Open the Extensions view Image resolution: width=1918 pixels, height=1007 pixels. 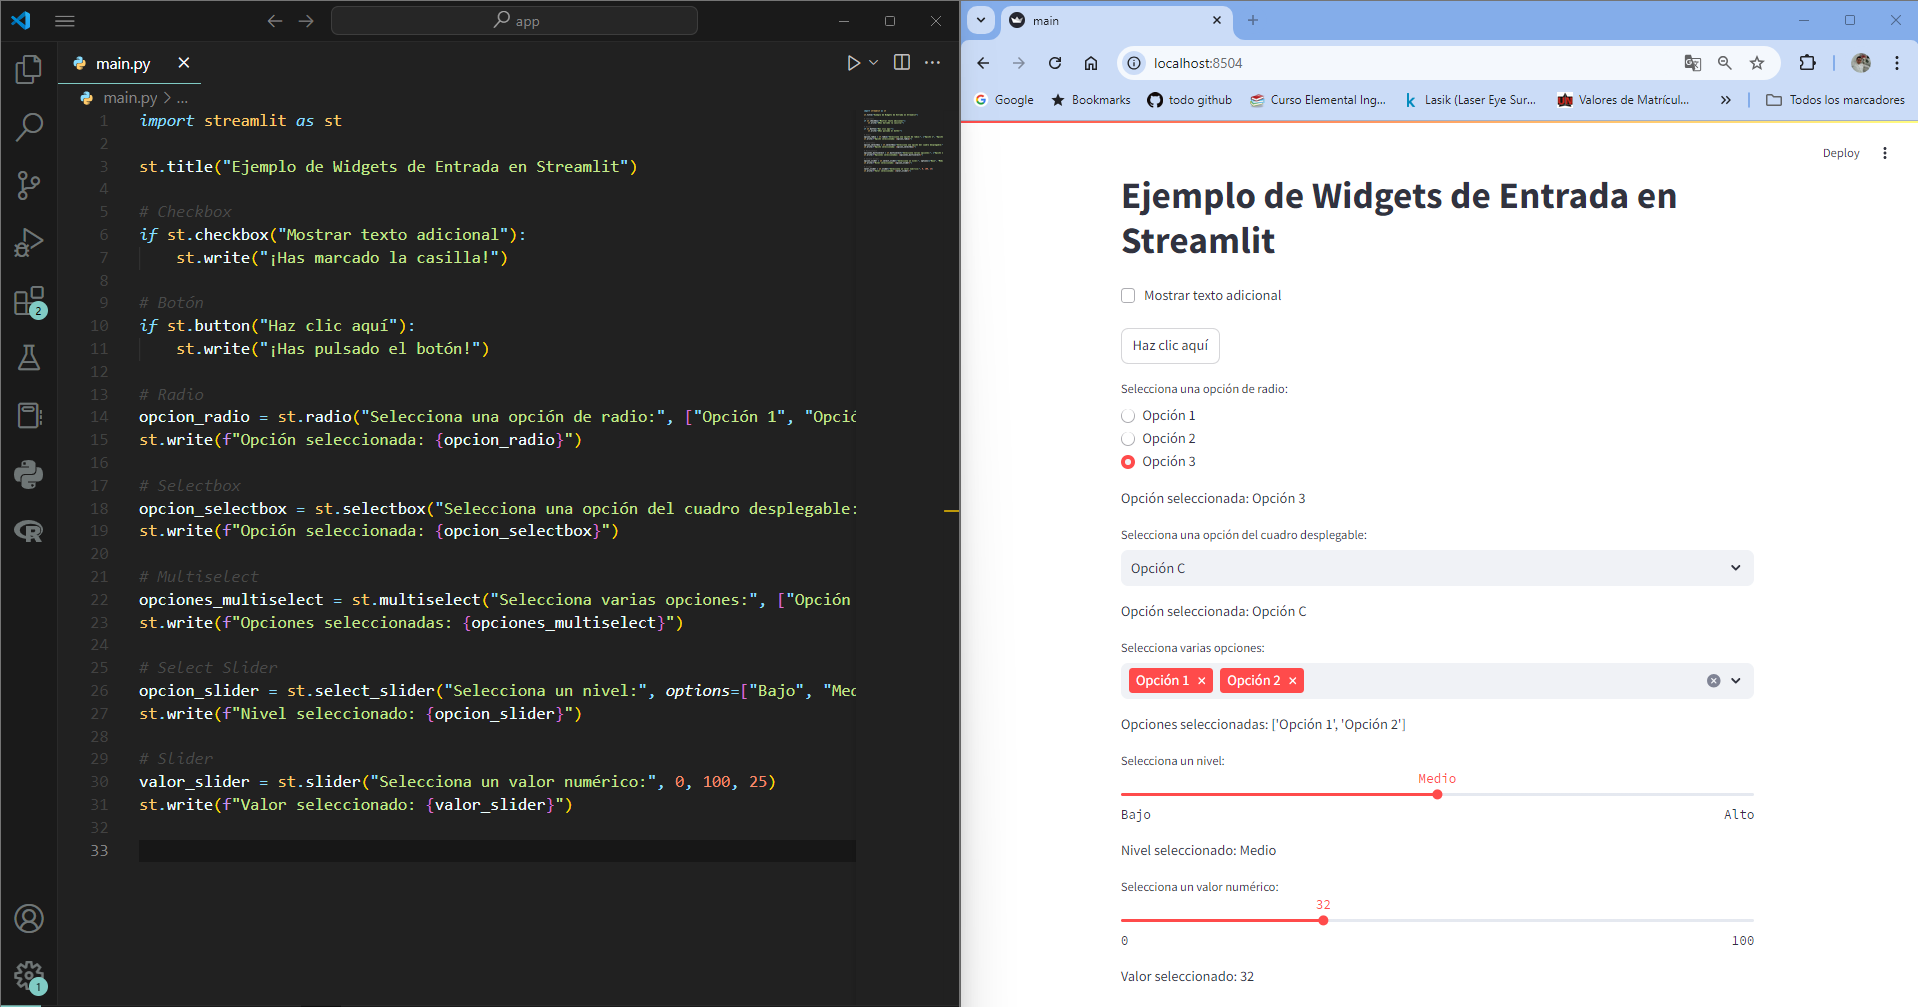29,301
